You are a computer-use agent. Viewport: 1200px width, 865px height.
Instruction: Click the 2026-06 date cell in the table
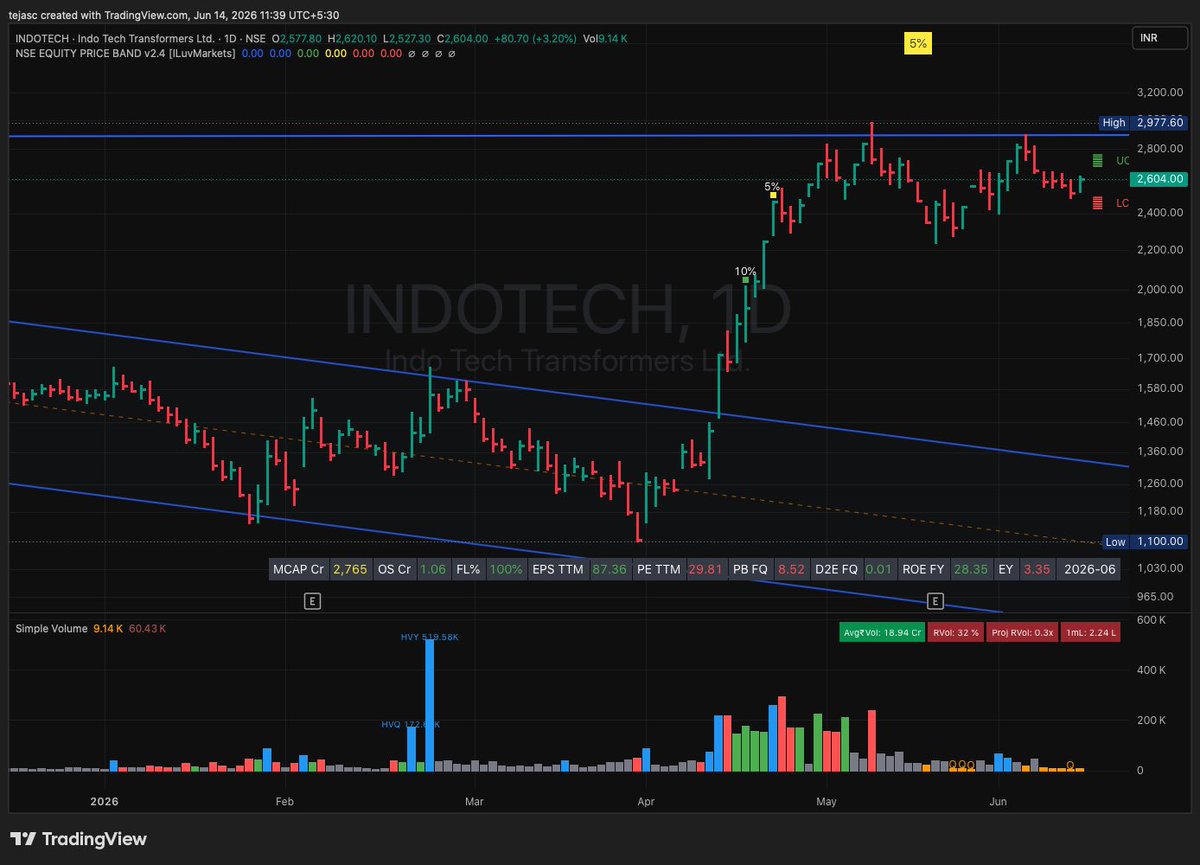[1088, 569]
